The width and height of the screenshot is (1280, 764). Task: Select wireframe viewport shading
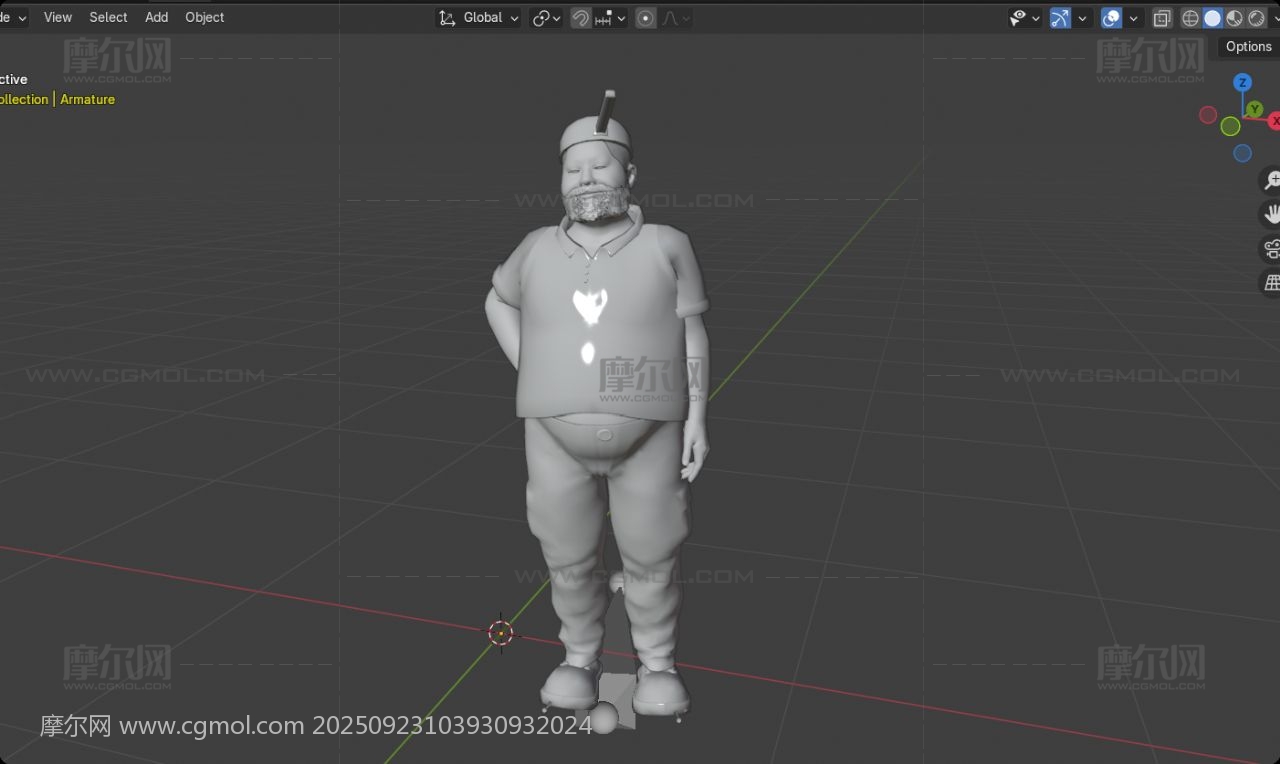[x=1190, y=18]
